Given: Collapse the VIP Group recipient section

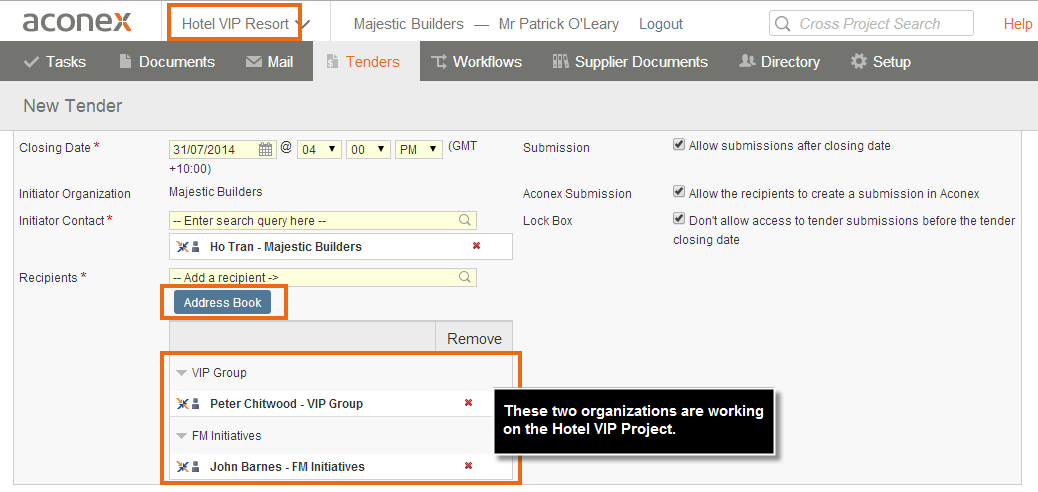Looking at the screenshot, I should click(182, 373).
